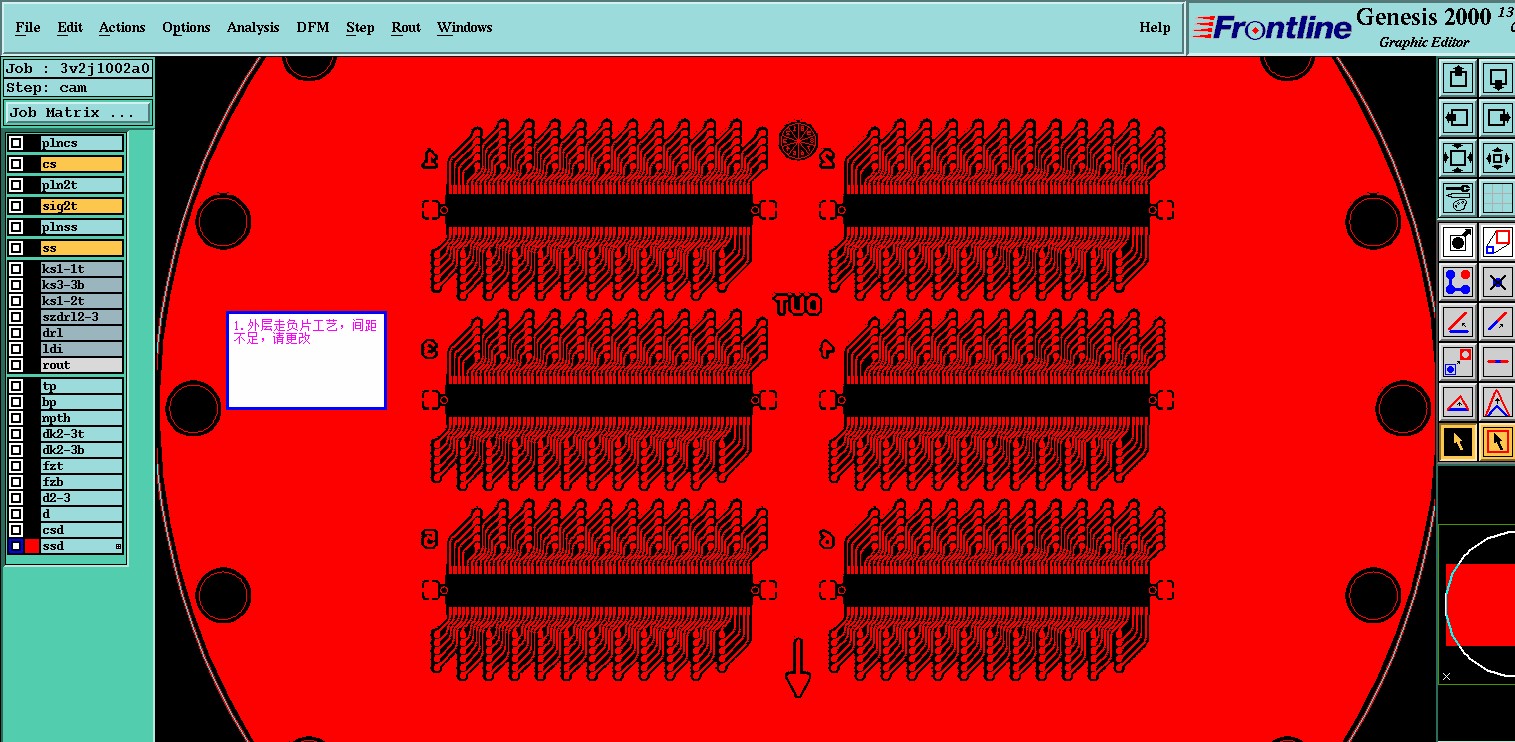Click the Chinese note box on canvas
The height and width of the screenshot is (742, 1515).
point(306,360)
